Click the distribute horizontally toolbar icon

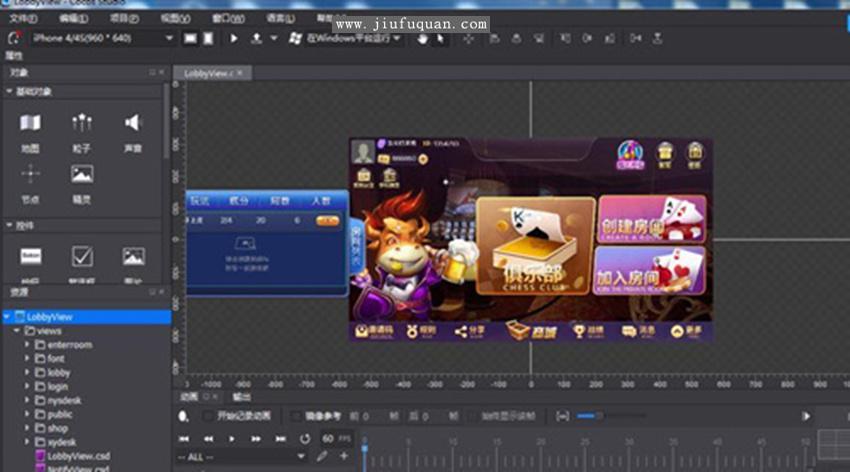pos(635,38)
